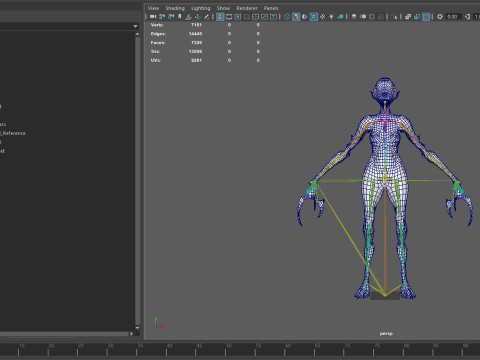This screenshot has height=360, width=480.
Task: Click the Isolate Select icon
Action: click(394, 16)
